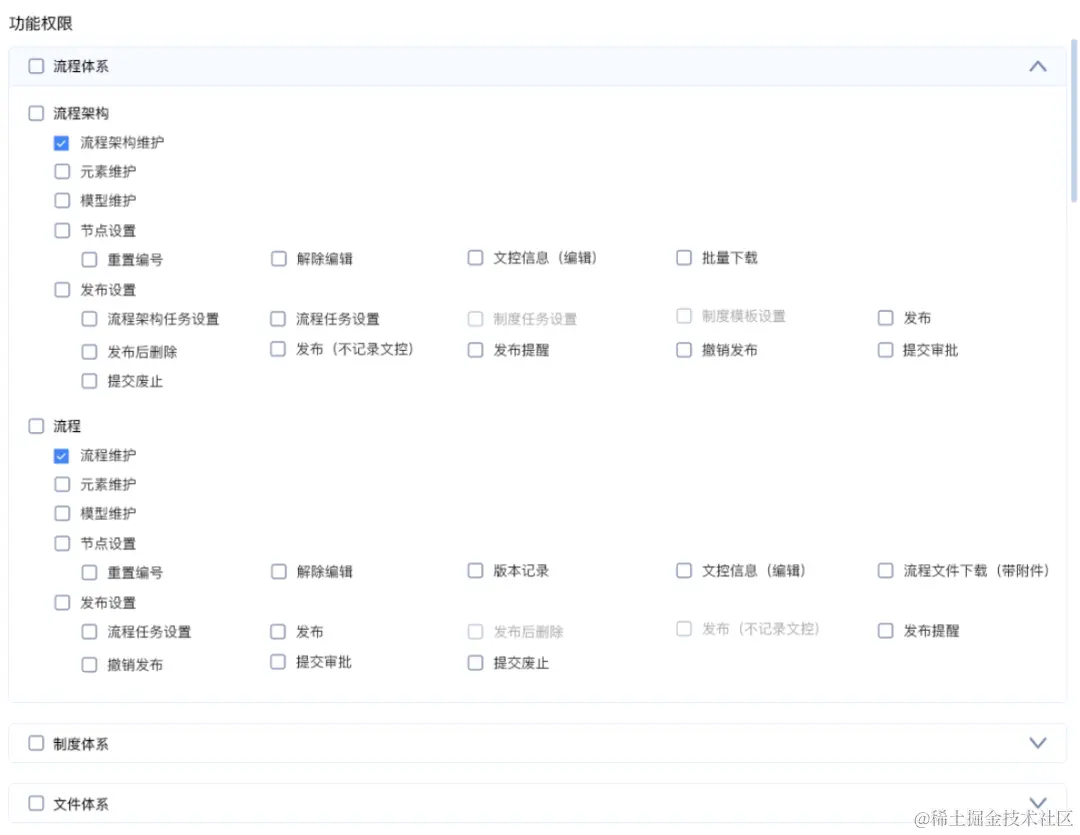Click the vertical scrollbar thumb
Viewport: 1080px width, 835px height.
tap(1073, 121)
